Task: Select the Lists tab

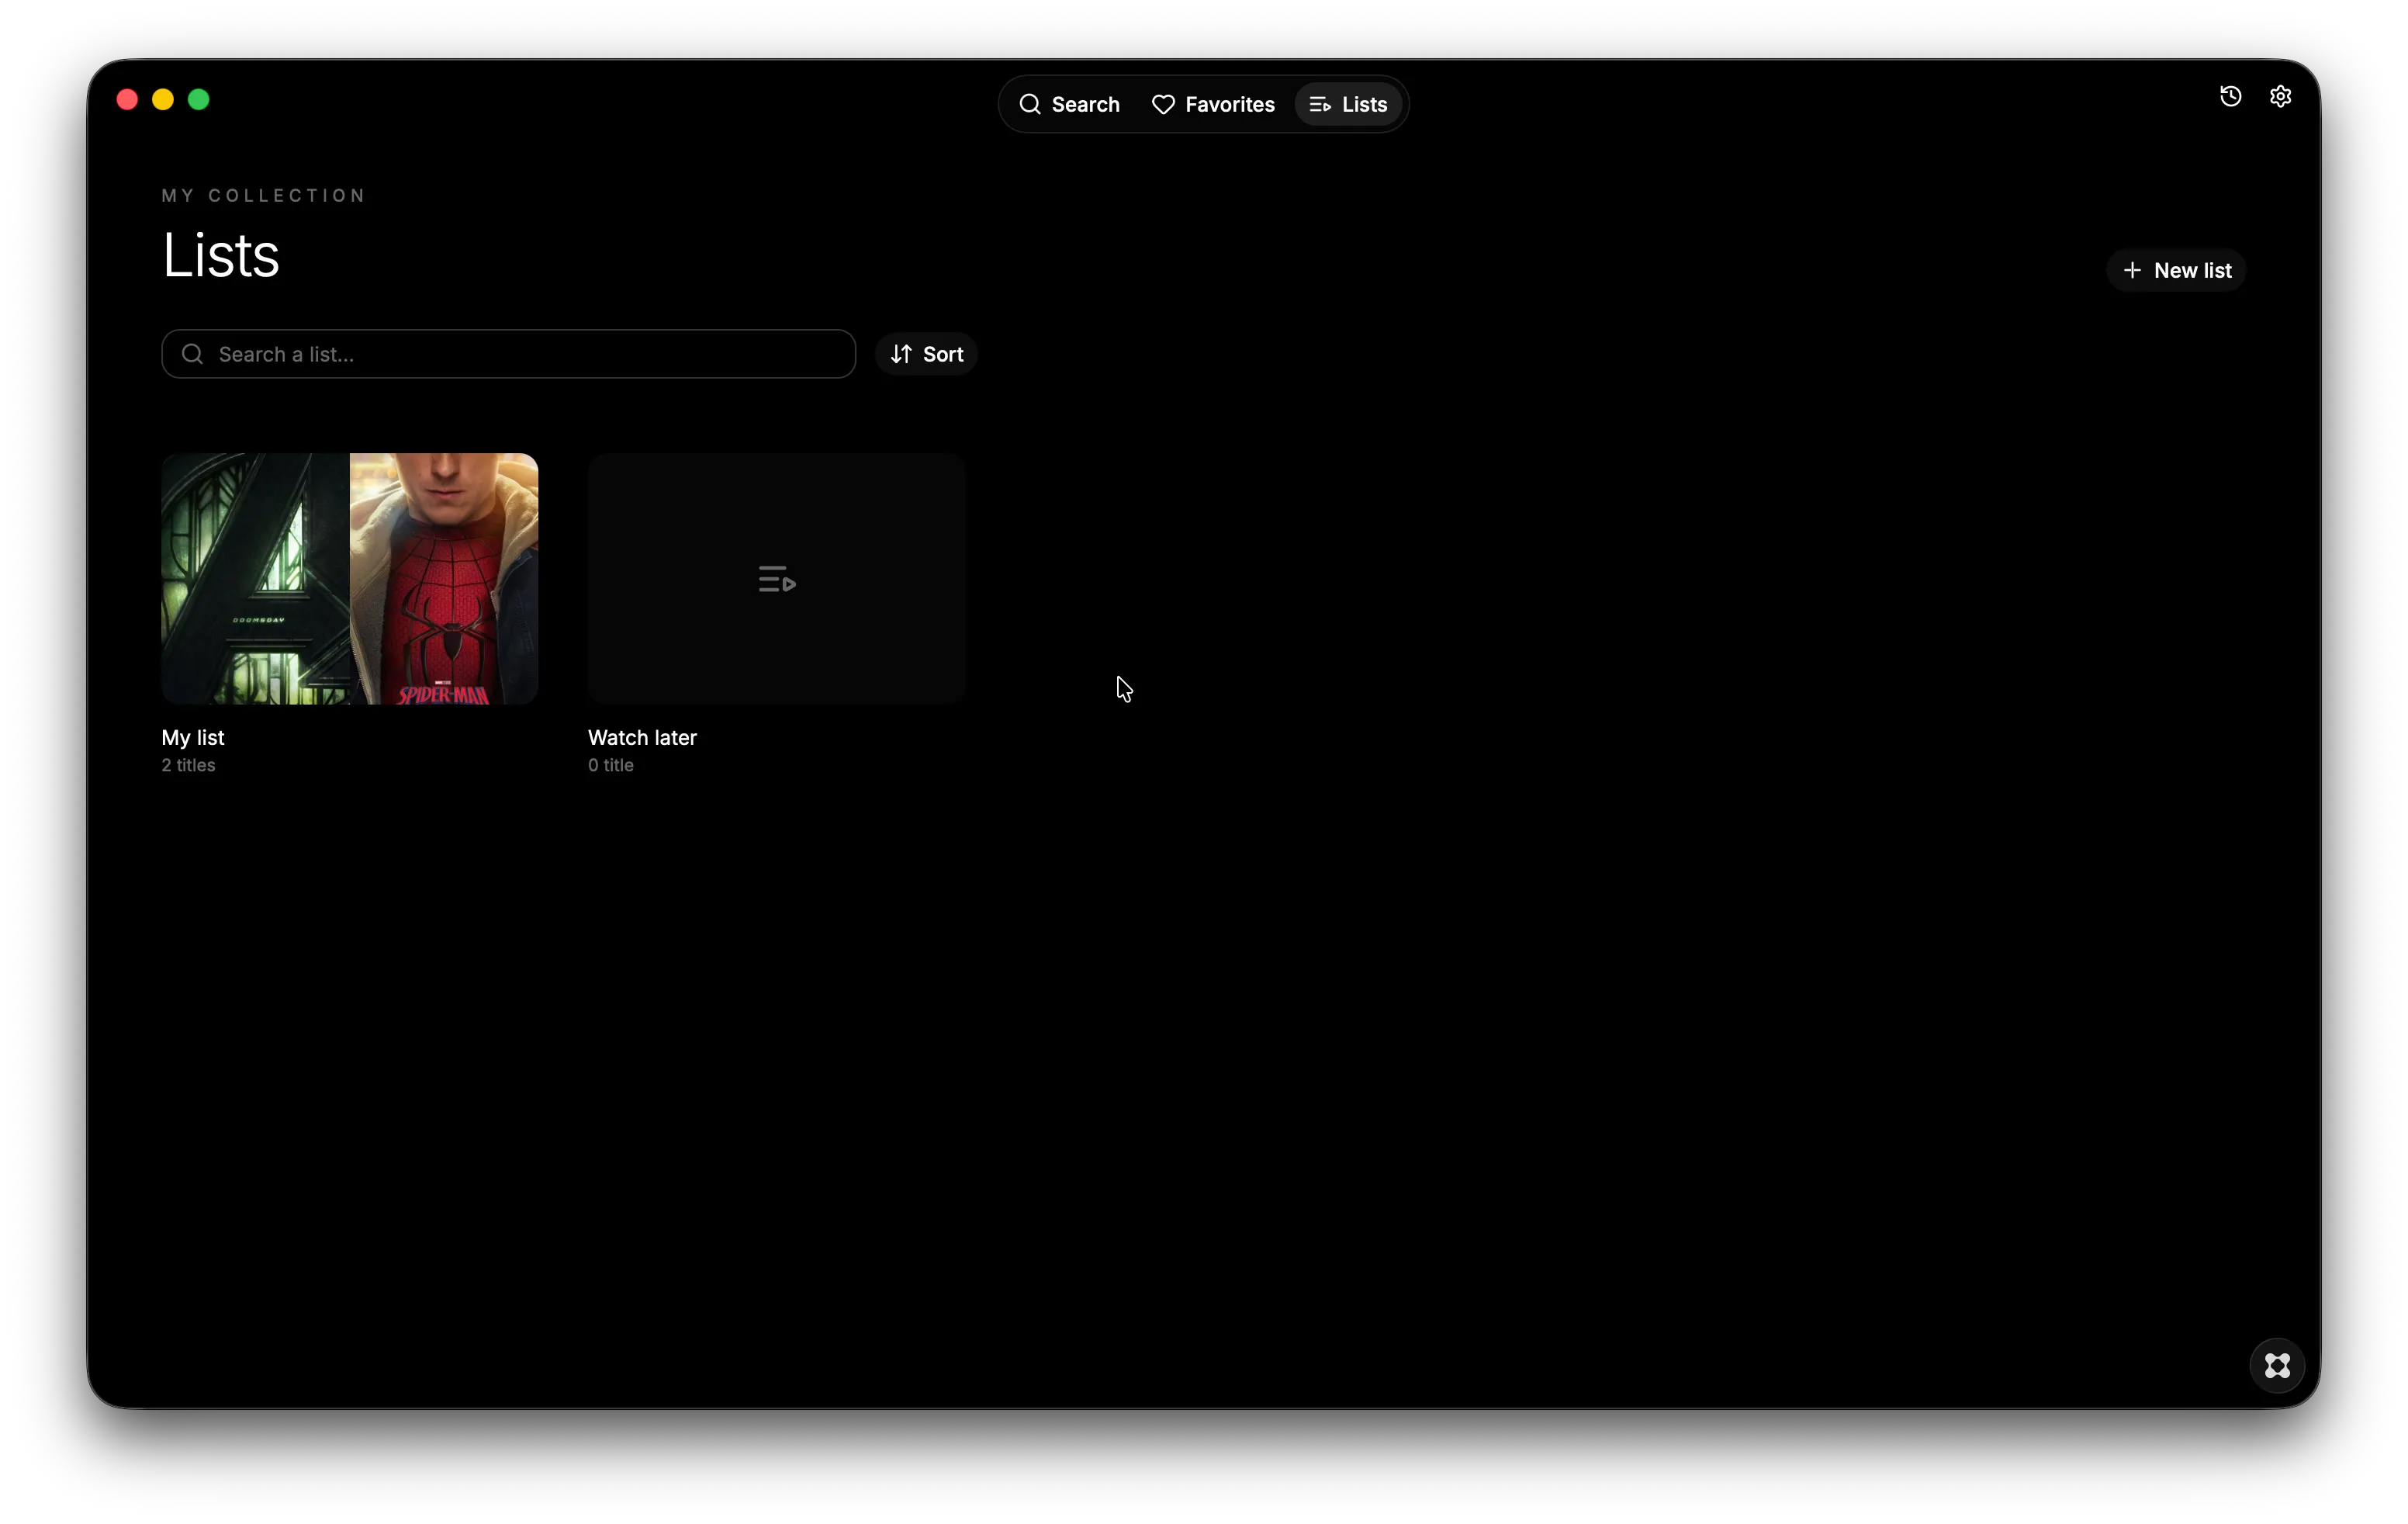Action: point(1348,104)
